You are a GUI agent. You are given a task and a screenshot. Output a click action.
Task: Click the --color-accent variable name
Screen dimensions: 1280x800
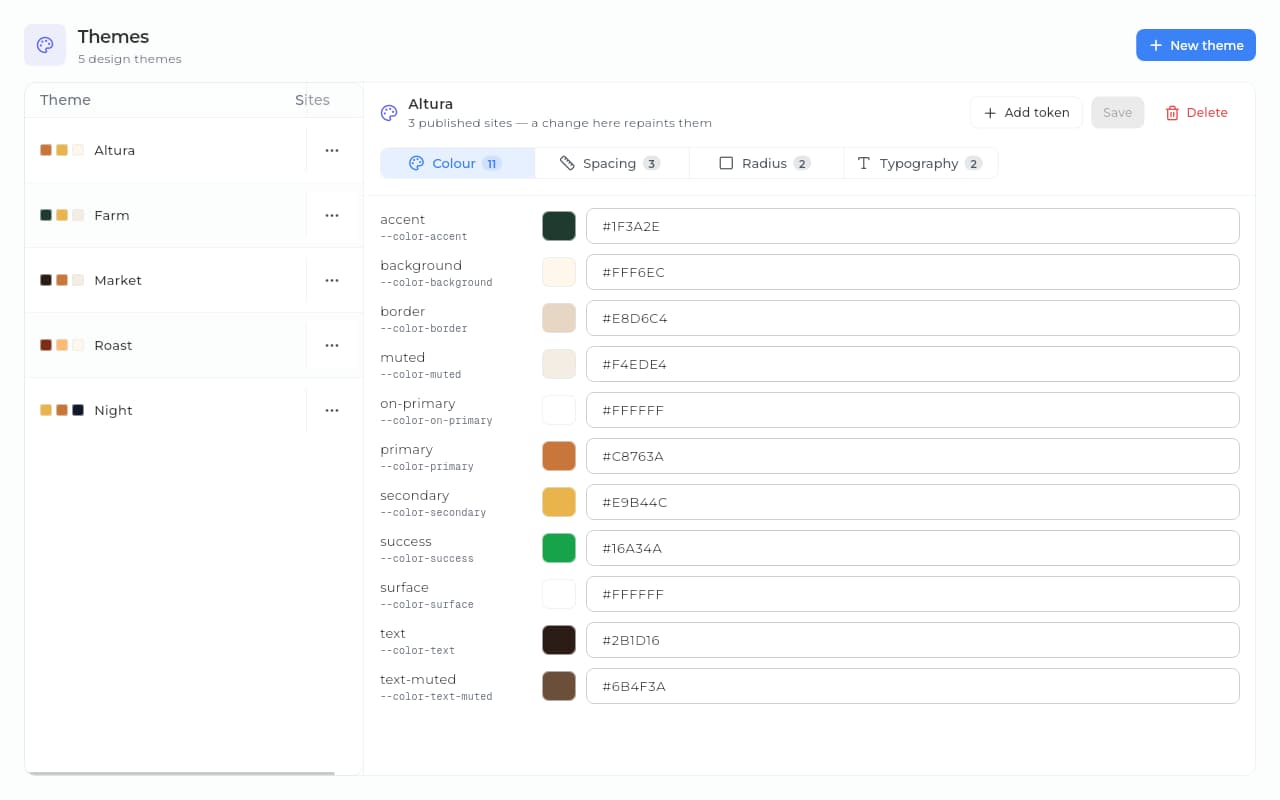click(x=423, y=237)
